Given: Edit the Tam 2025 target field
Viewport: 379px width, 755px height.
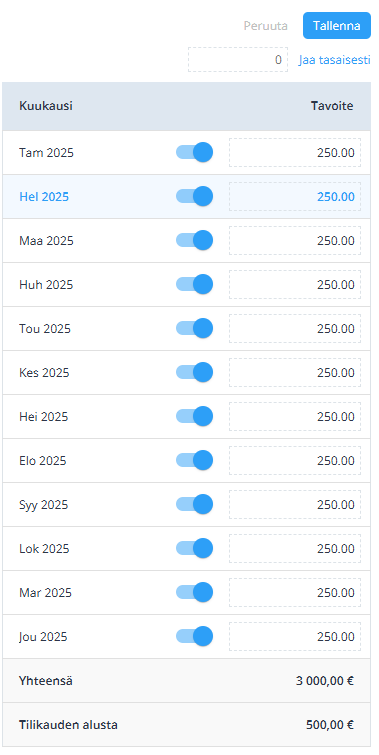Looking at the screenshot, I should [295, 153].
